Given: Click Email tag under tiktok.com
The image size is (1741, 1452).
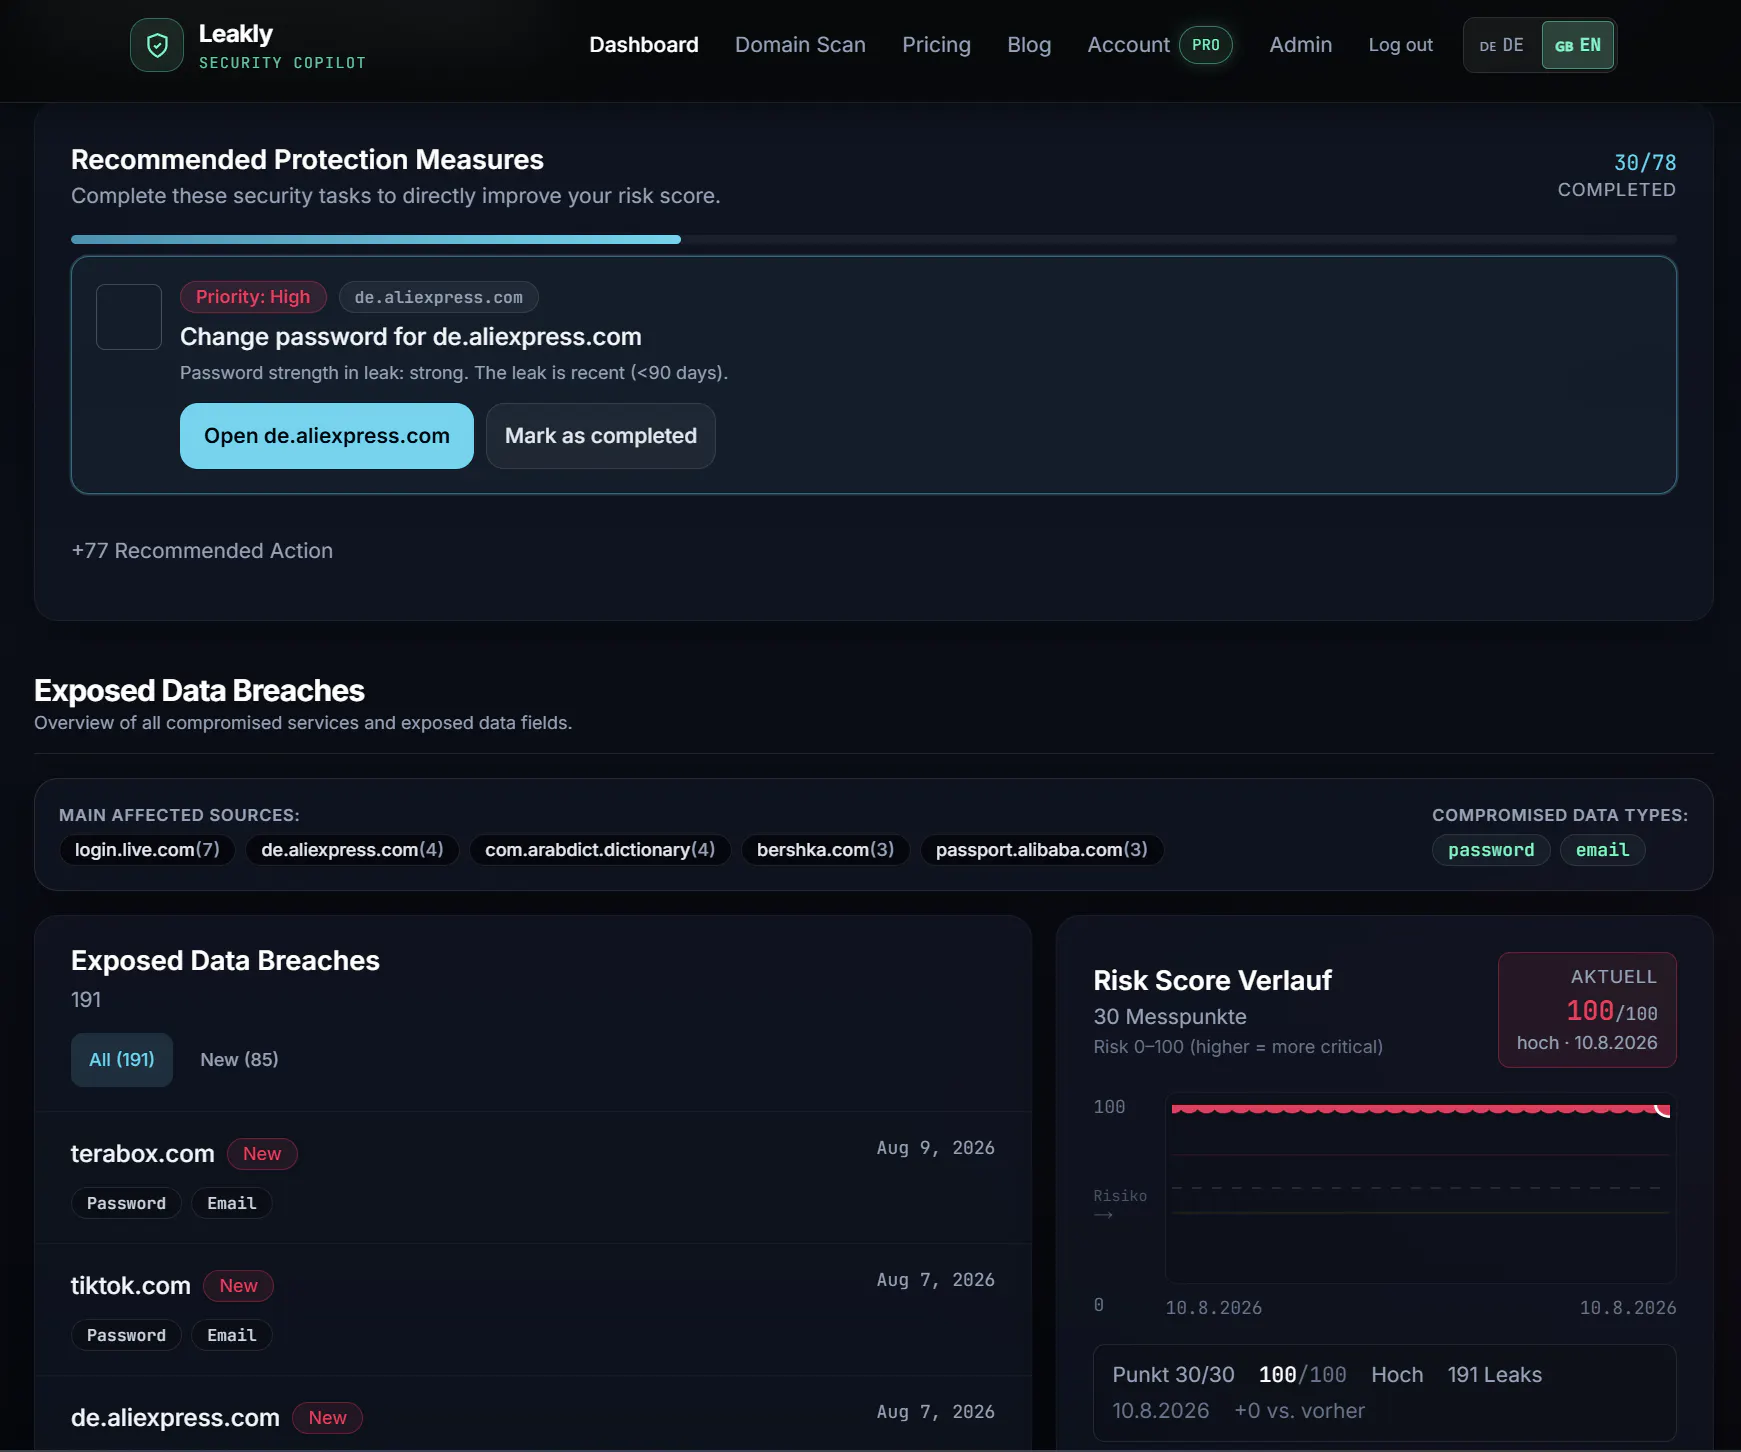Looking at the screenshot, I should 232,1335.
